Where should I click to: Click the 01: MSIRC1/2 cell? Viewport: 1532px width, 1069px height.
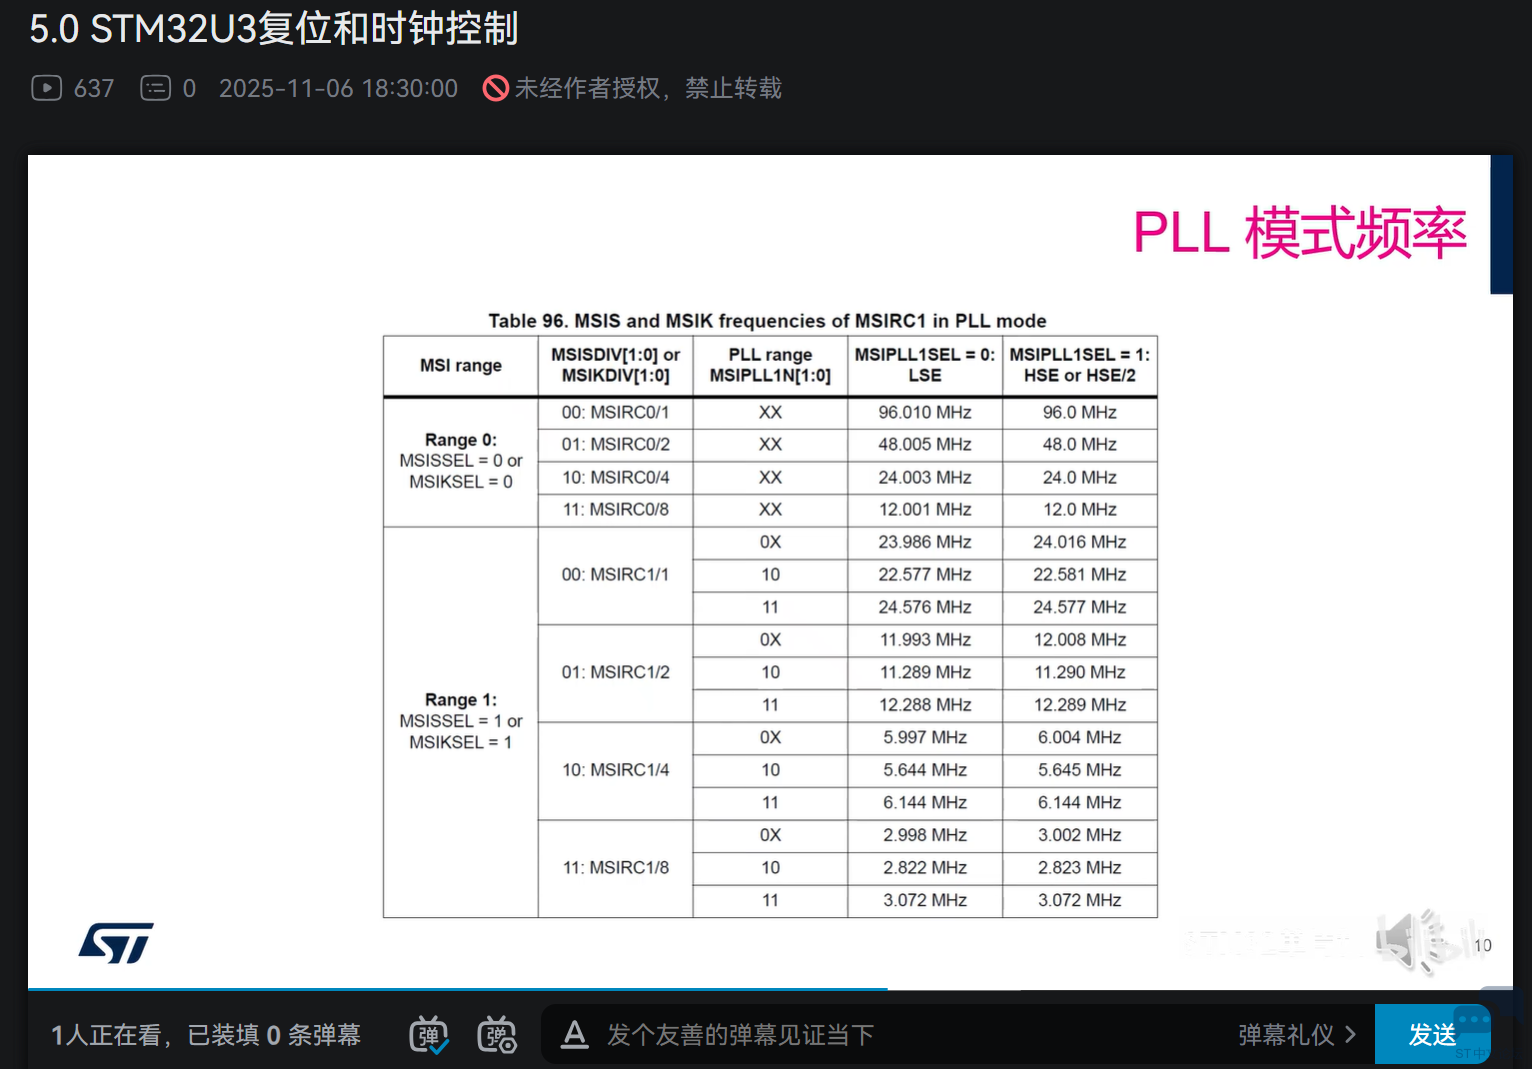(x=616, y=673)
